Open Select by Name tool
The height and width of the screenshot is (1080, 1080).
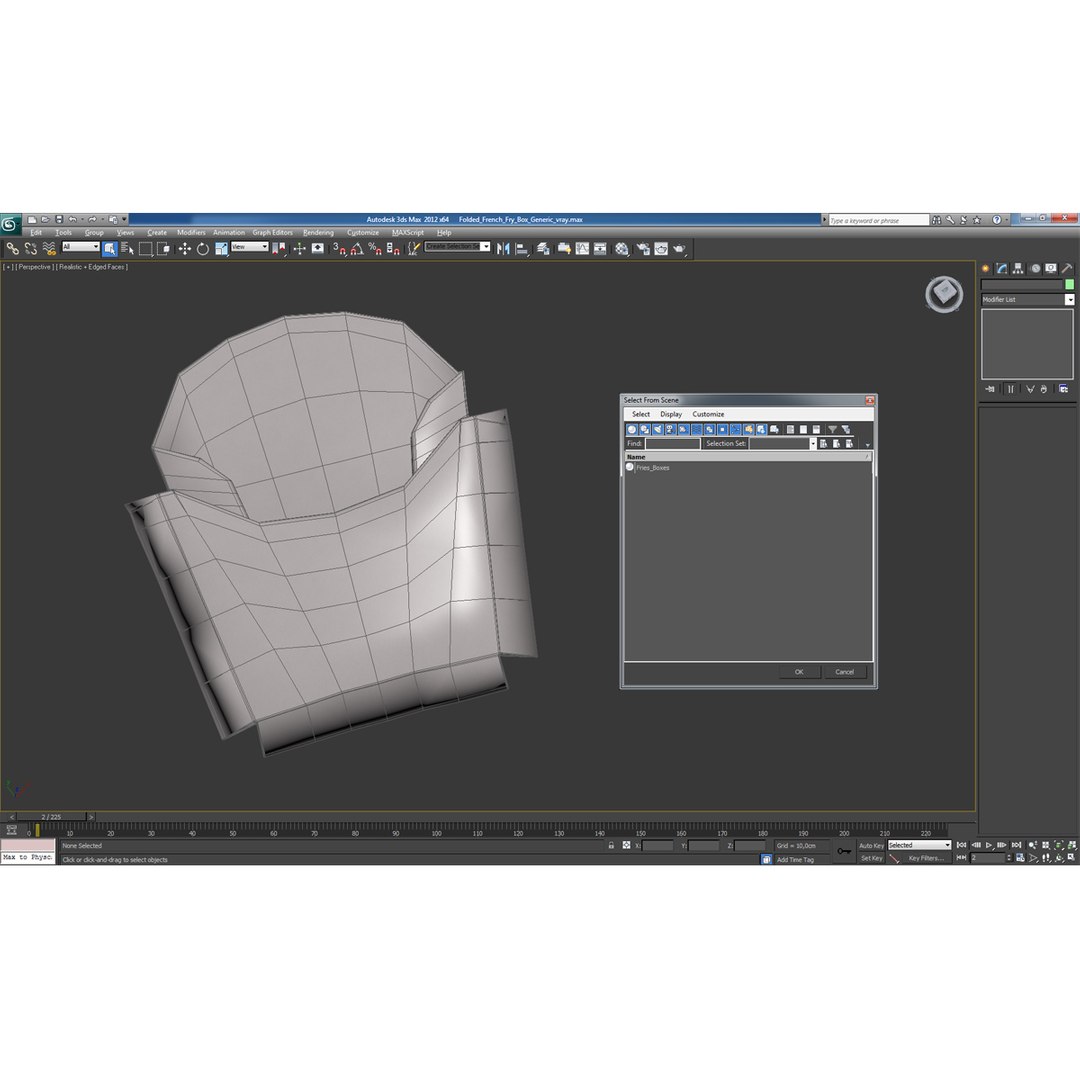[x=127, y=249]
